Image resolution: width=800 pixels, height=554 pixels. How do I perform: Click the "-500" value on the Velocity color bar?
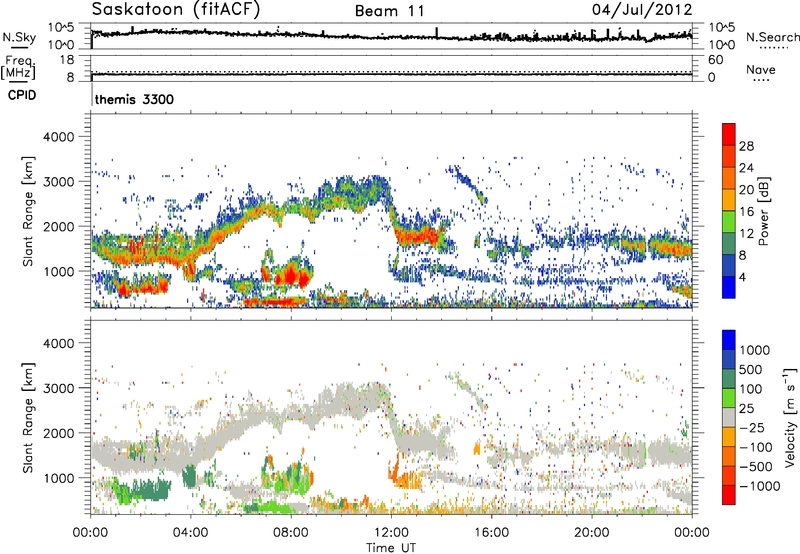(756, 467)
